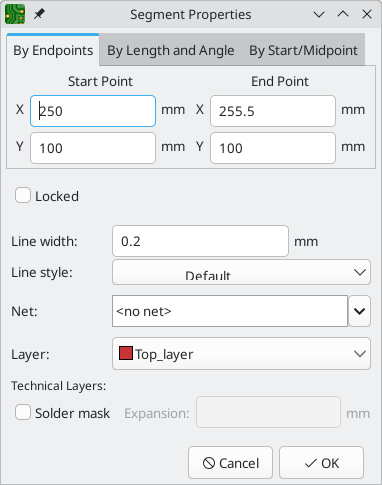Open the Line style dropdown

(241, 272)
